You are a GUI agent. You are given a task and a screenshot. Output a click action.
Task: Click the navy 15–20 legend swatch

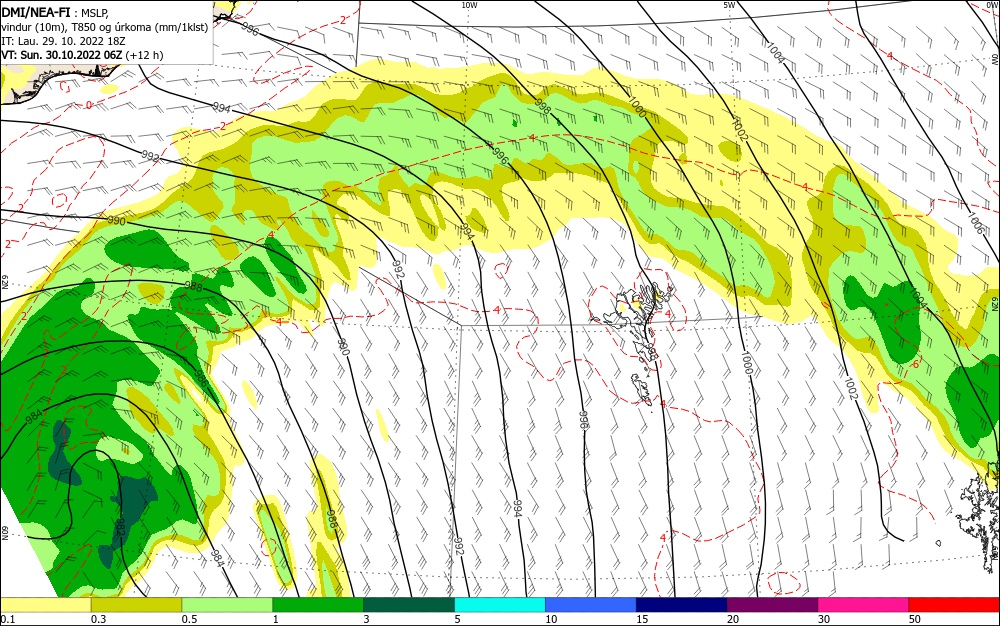click(x=682, y=605)
